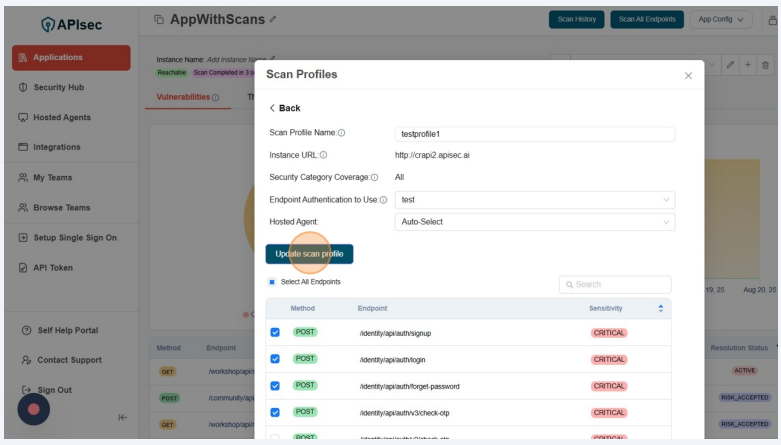Click the red record button at bottom left
The height and width of the screenshot is (445, 781).
point(34,409)
